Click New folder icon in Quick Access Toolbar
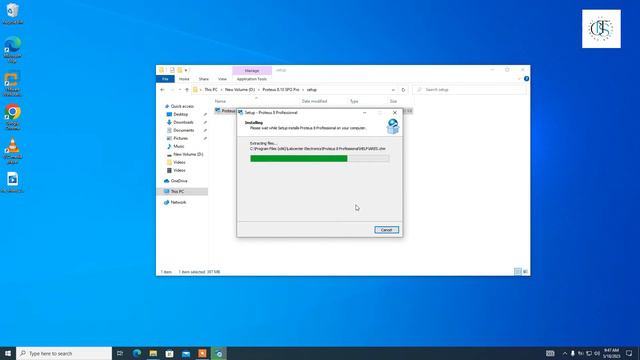The image size is (640, 360). [x=180, y=70]
